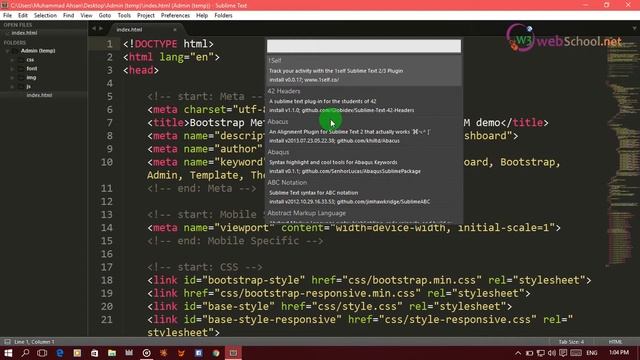The height and width of the screenshot is (360, 640).
Task: Click line number 14 in gutter
Action: (107, 228)
